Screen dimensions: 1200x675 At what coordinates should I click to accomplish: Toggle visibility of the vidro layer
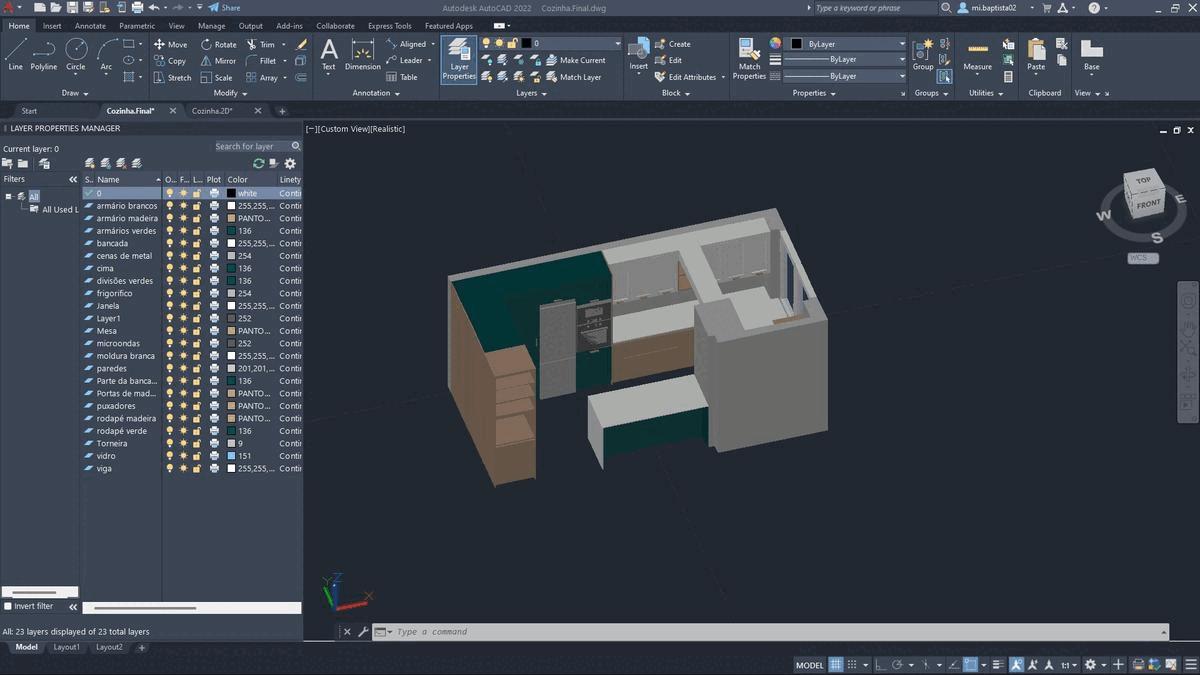click(x=170, y=456)
